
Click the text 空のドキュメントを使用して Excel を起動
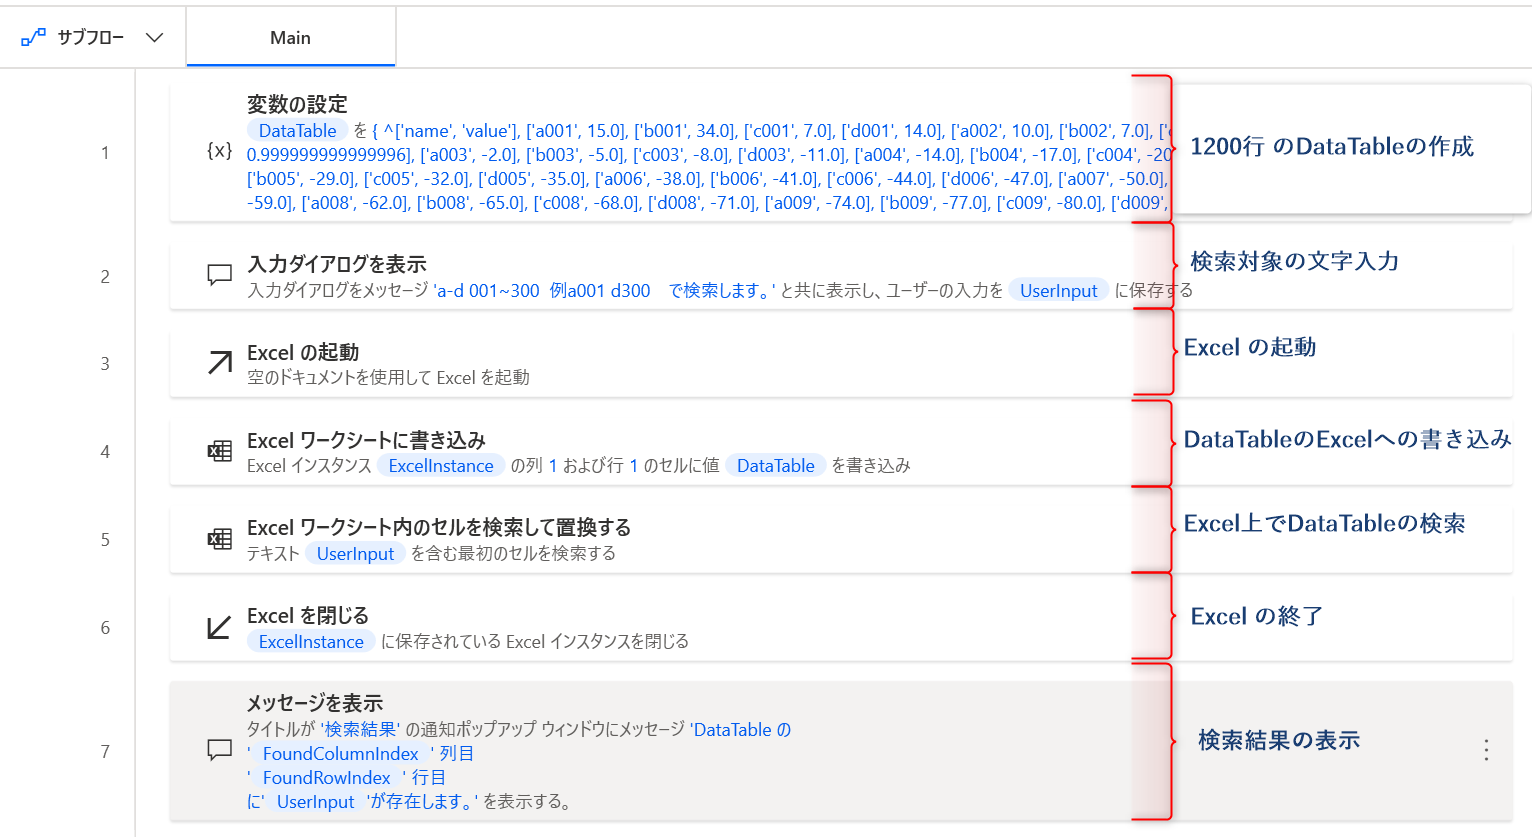388,378
